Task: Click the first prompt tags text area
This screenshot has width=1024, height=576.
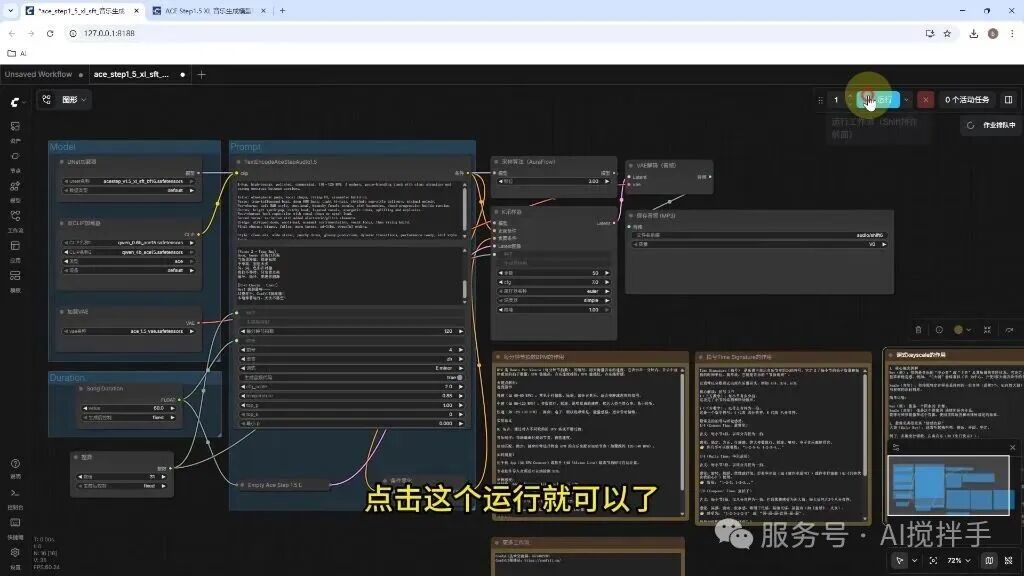Action: coord(349,209)
